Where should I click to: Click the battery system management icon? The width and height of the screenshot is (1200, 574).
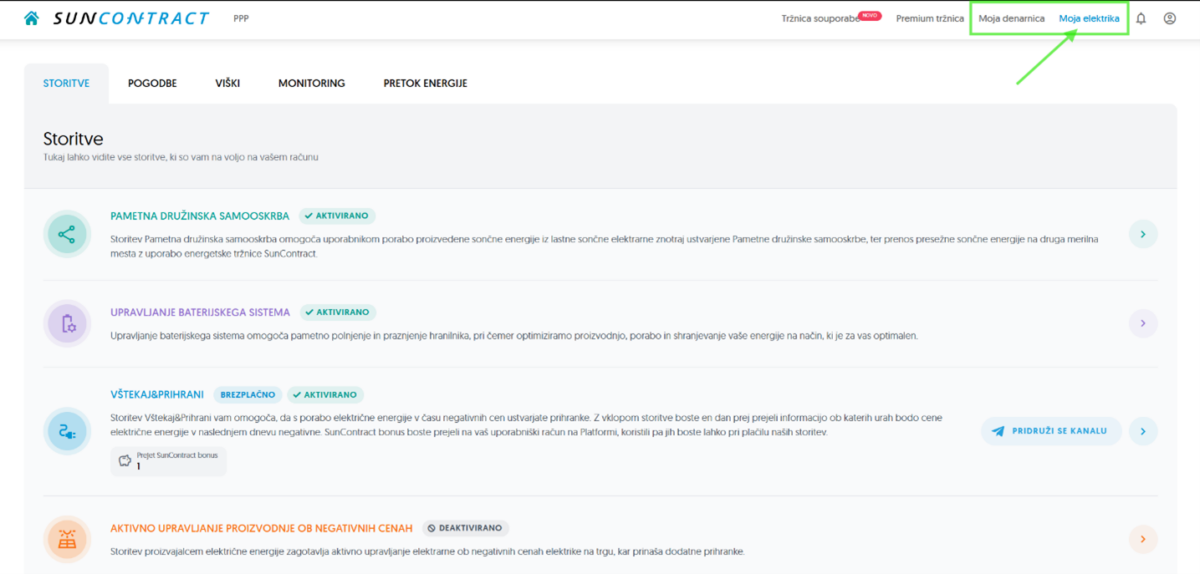tap(67, 323)
